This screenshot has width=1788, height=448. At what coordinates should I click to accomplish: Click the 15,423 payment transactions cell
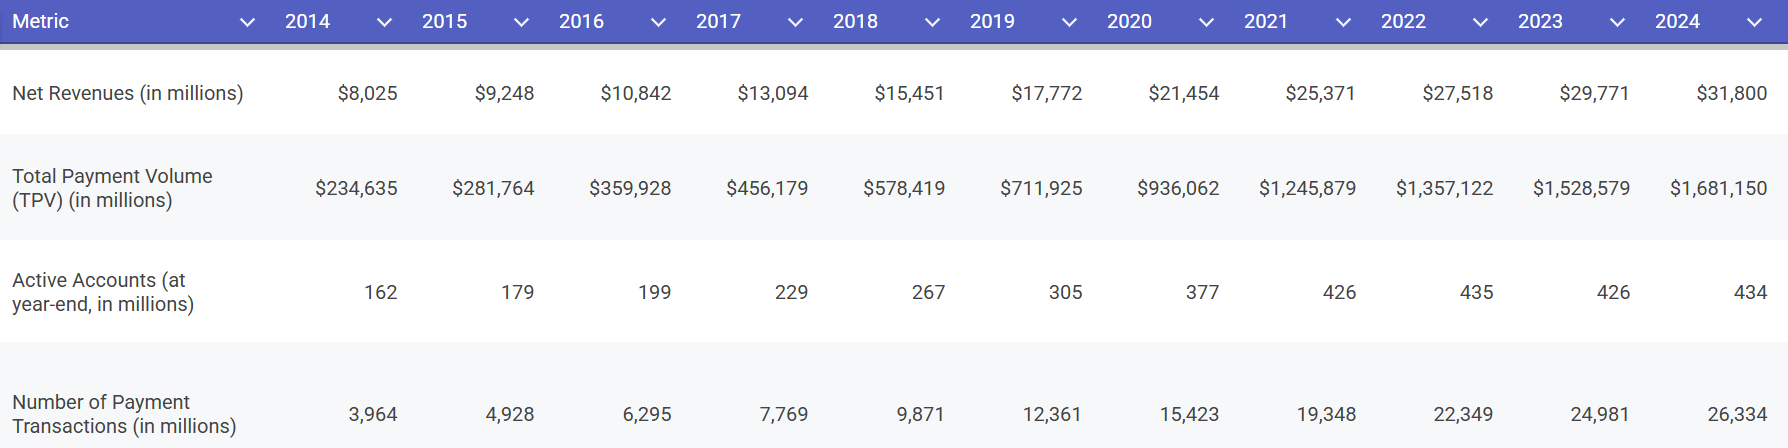pos(1189,414)
